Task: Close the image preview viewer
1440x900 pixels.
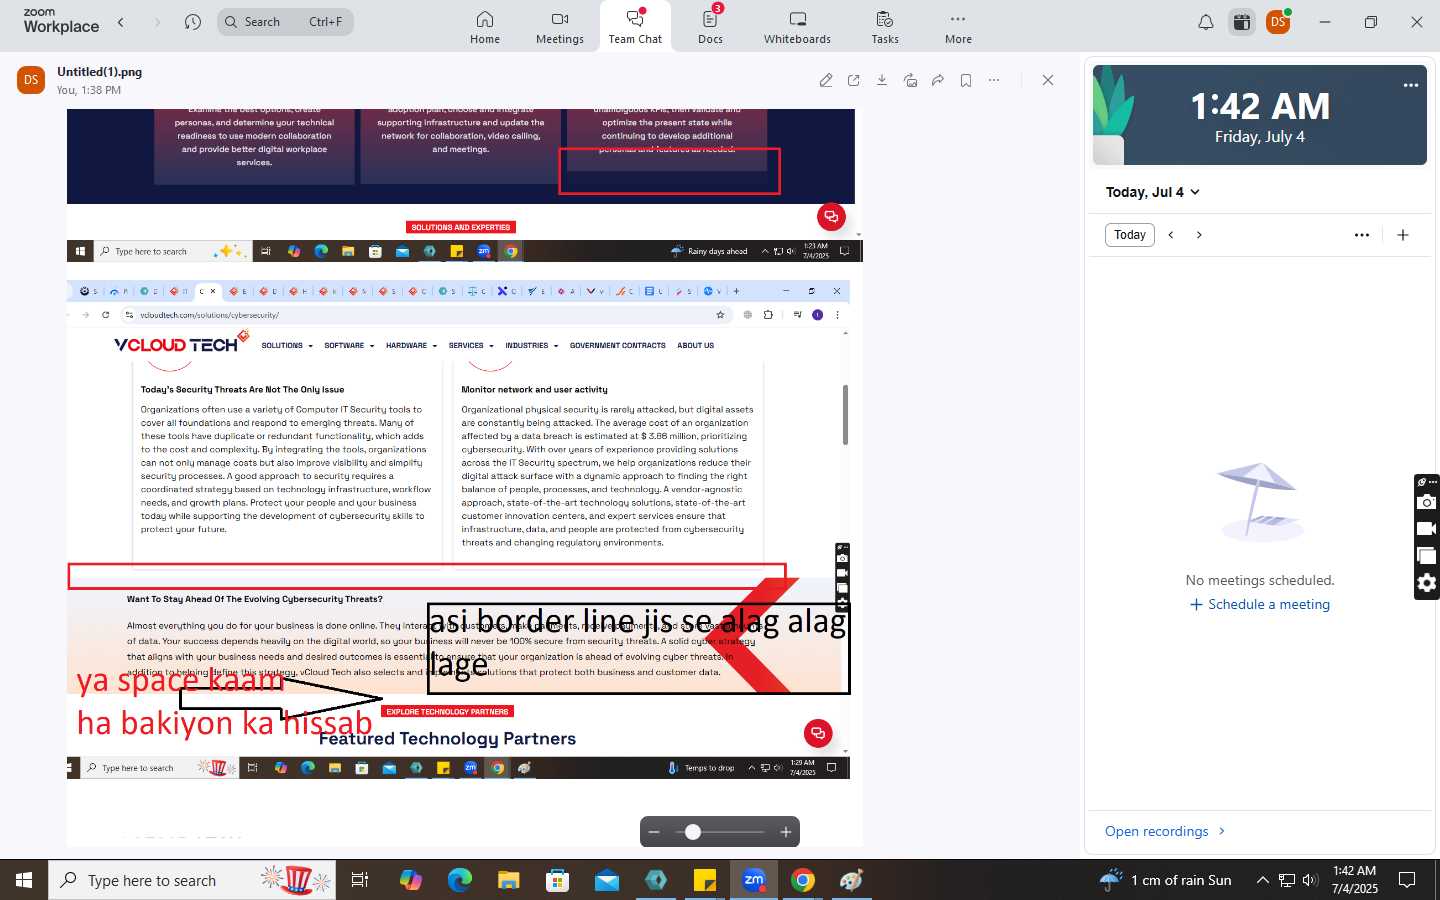Action: pos(1048,80)
